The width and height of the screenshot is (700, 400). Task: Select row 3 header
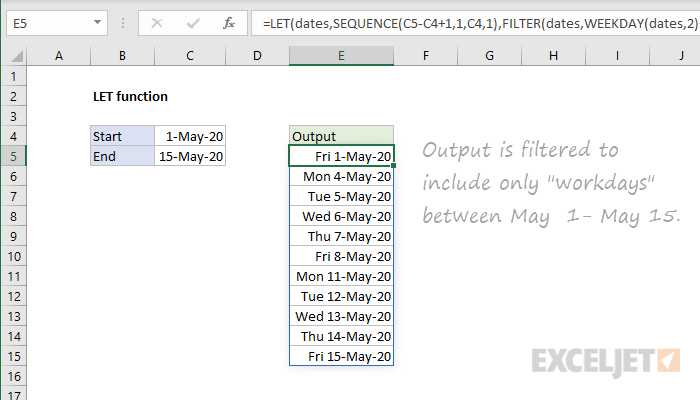click(x=13, y=117)
